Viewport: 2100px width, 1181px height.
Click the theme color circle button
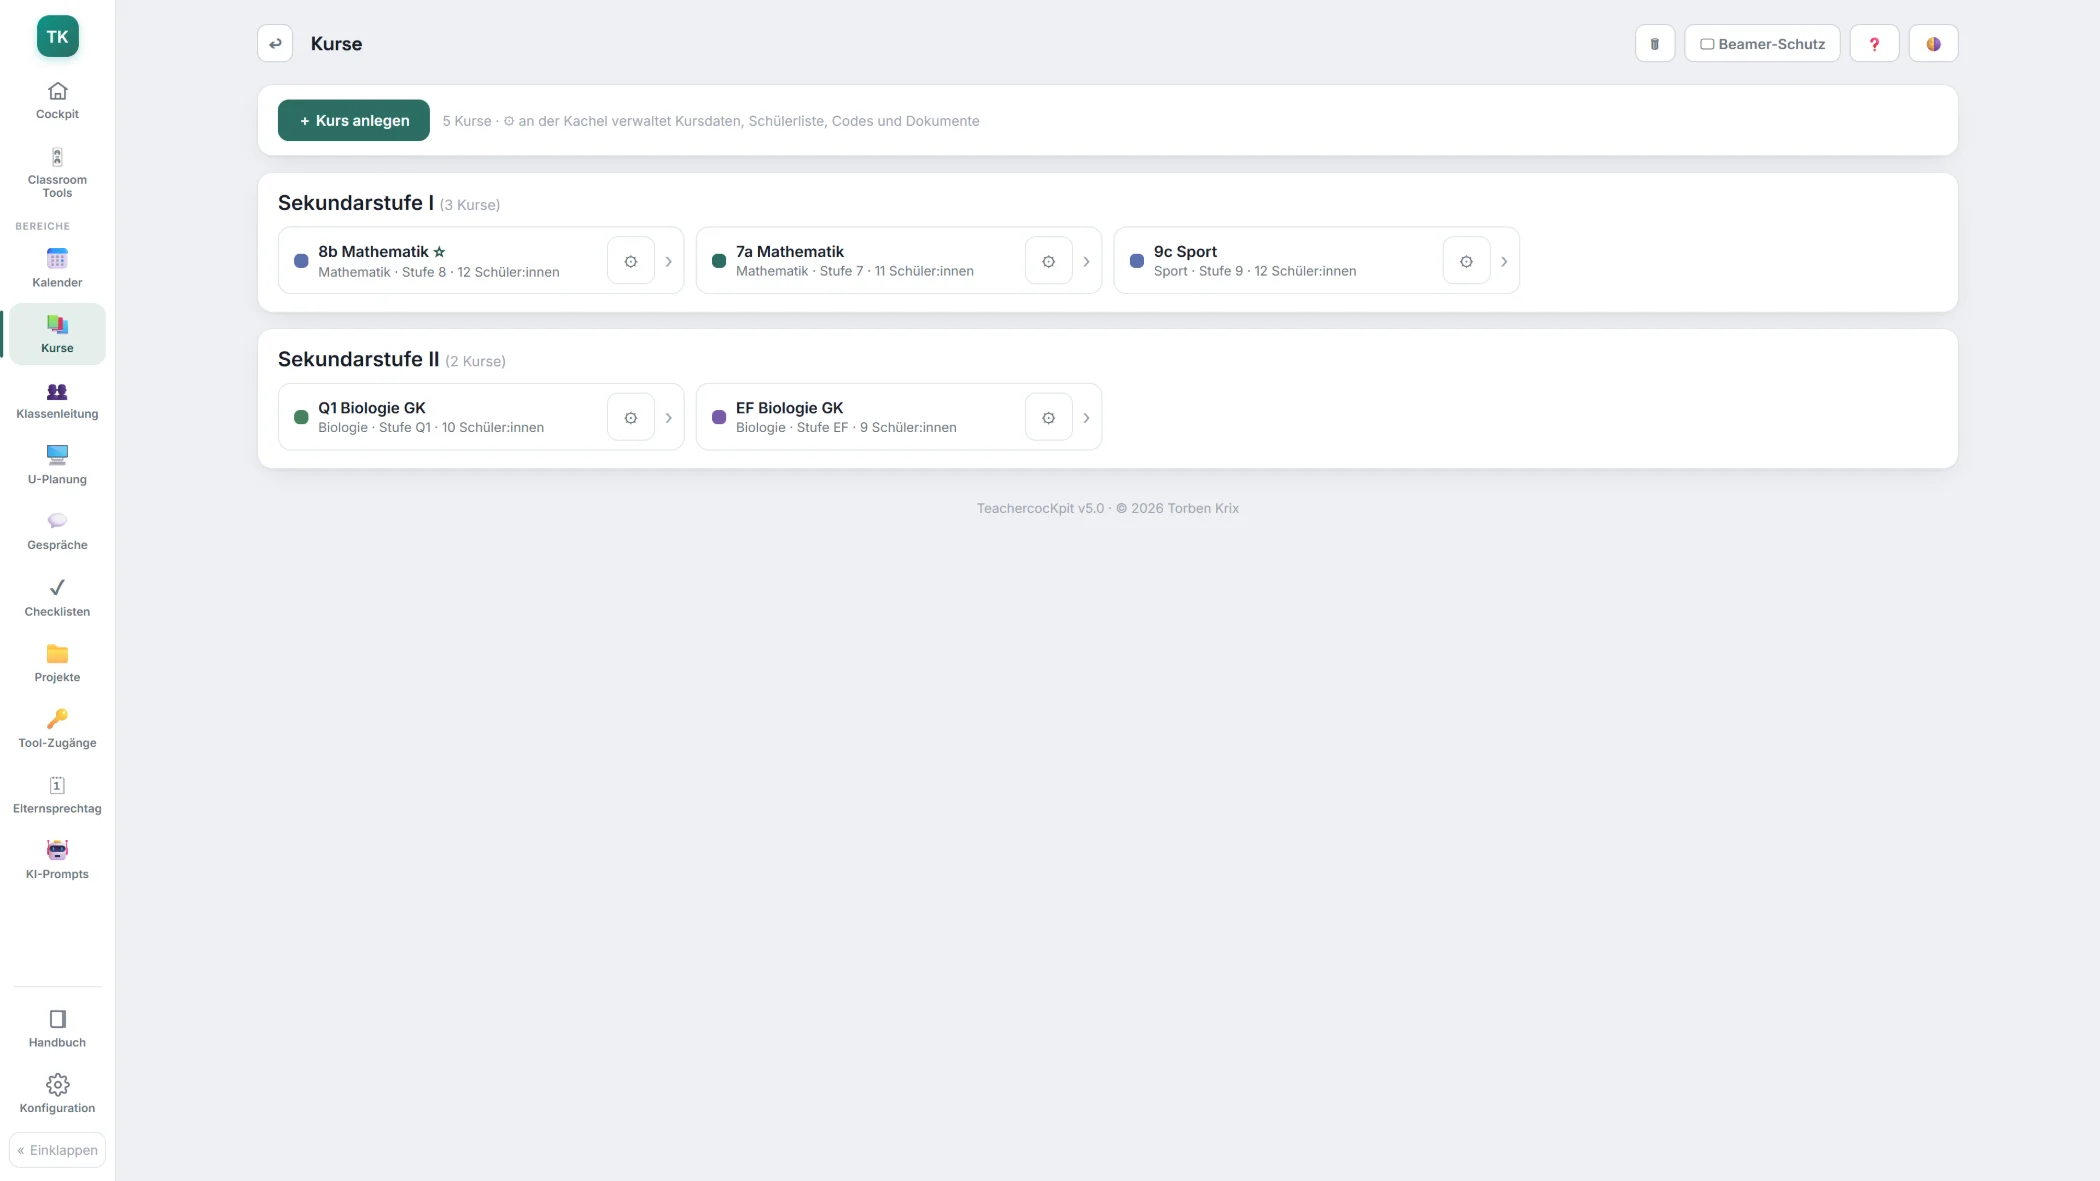tap(1933, 44)
